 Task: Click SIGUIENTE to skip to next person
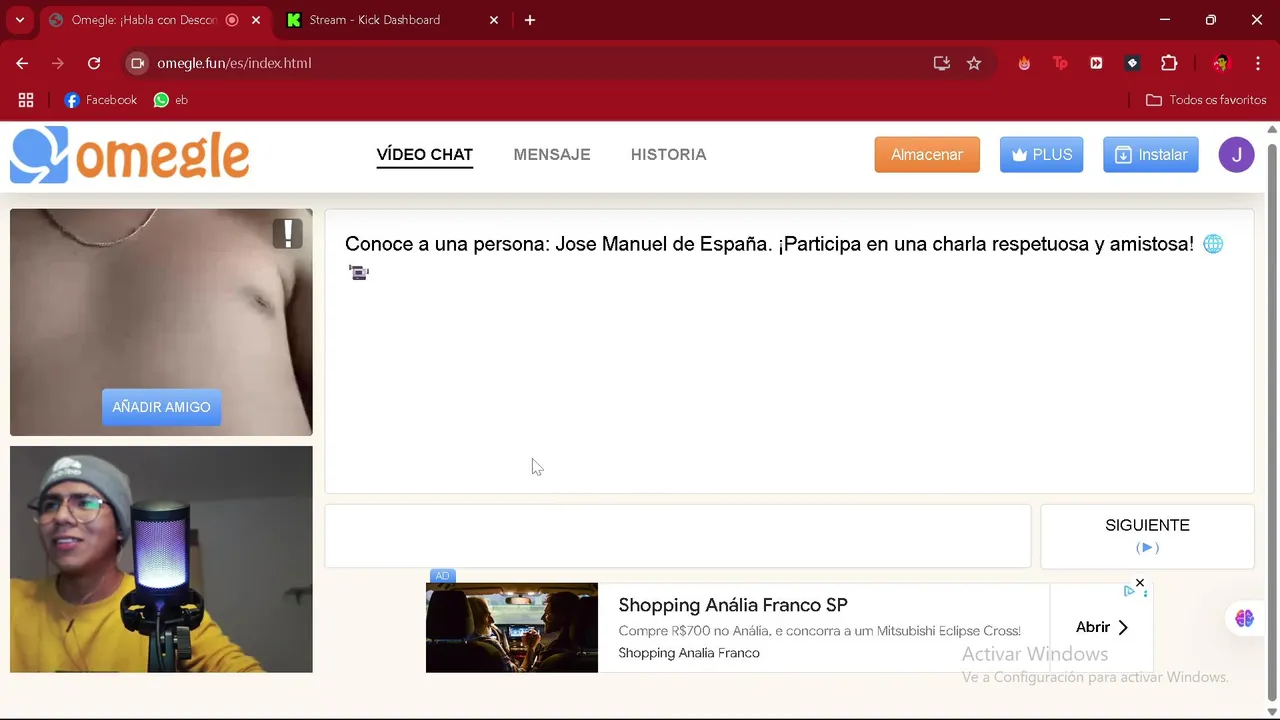coord(1147,536)
